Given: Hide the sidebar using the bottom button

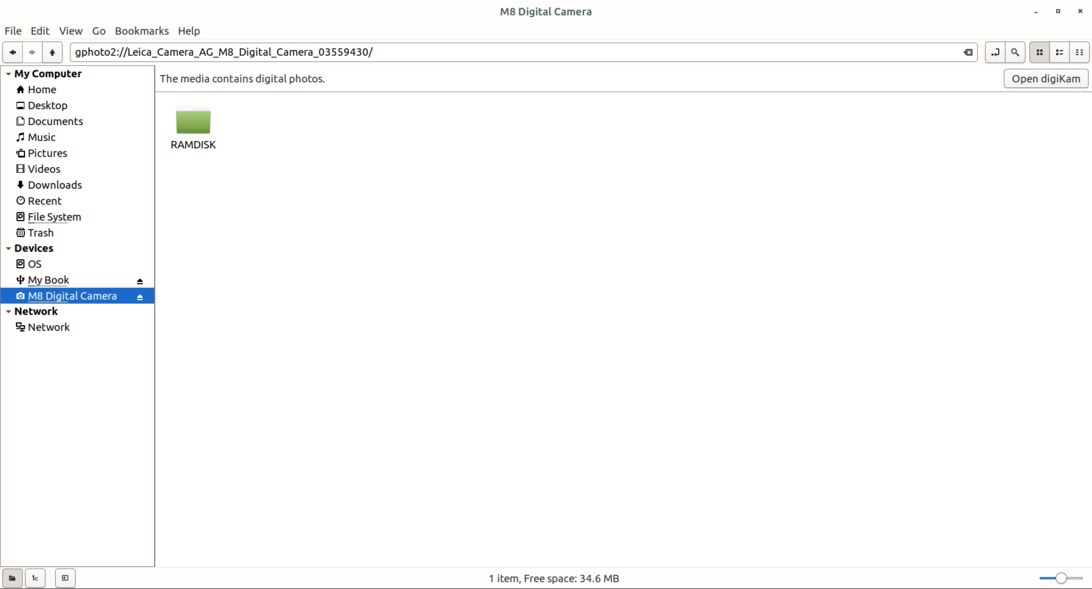Looking at the screenshot, I should pyautogui.click(x=65, y=578).
